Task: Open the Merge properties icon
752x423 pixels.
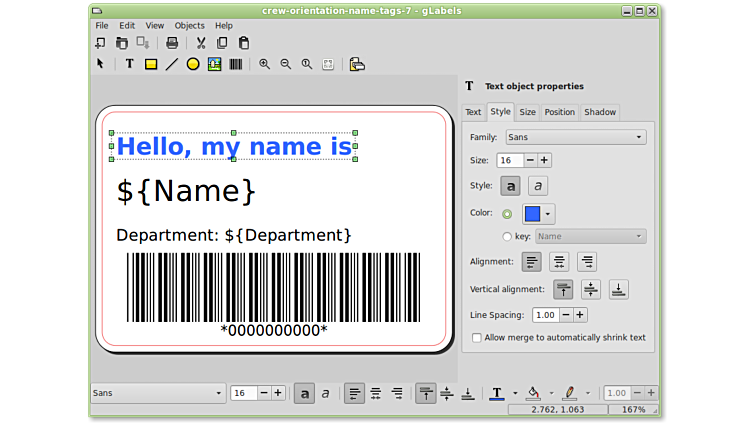Action: click(x=357, y=64)
